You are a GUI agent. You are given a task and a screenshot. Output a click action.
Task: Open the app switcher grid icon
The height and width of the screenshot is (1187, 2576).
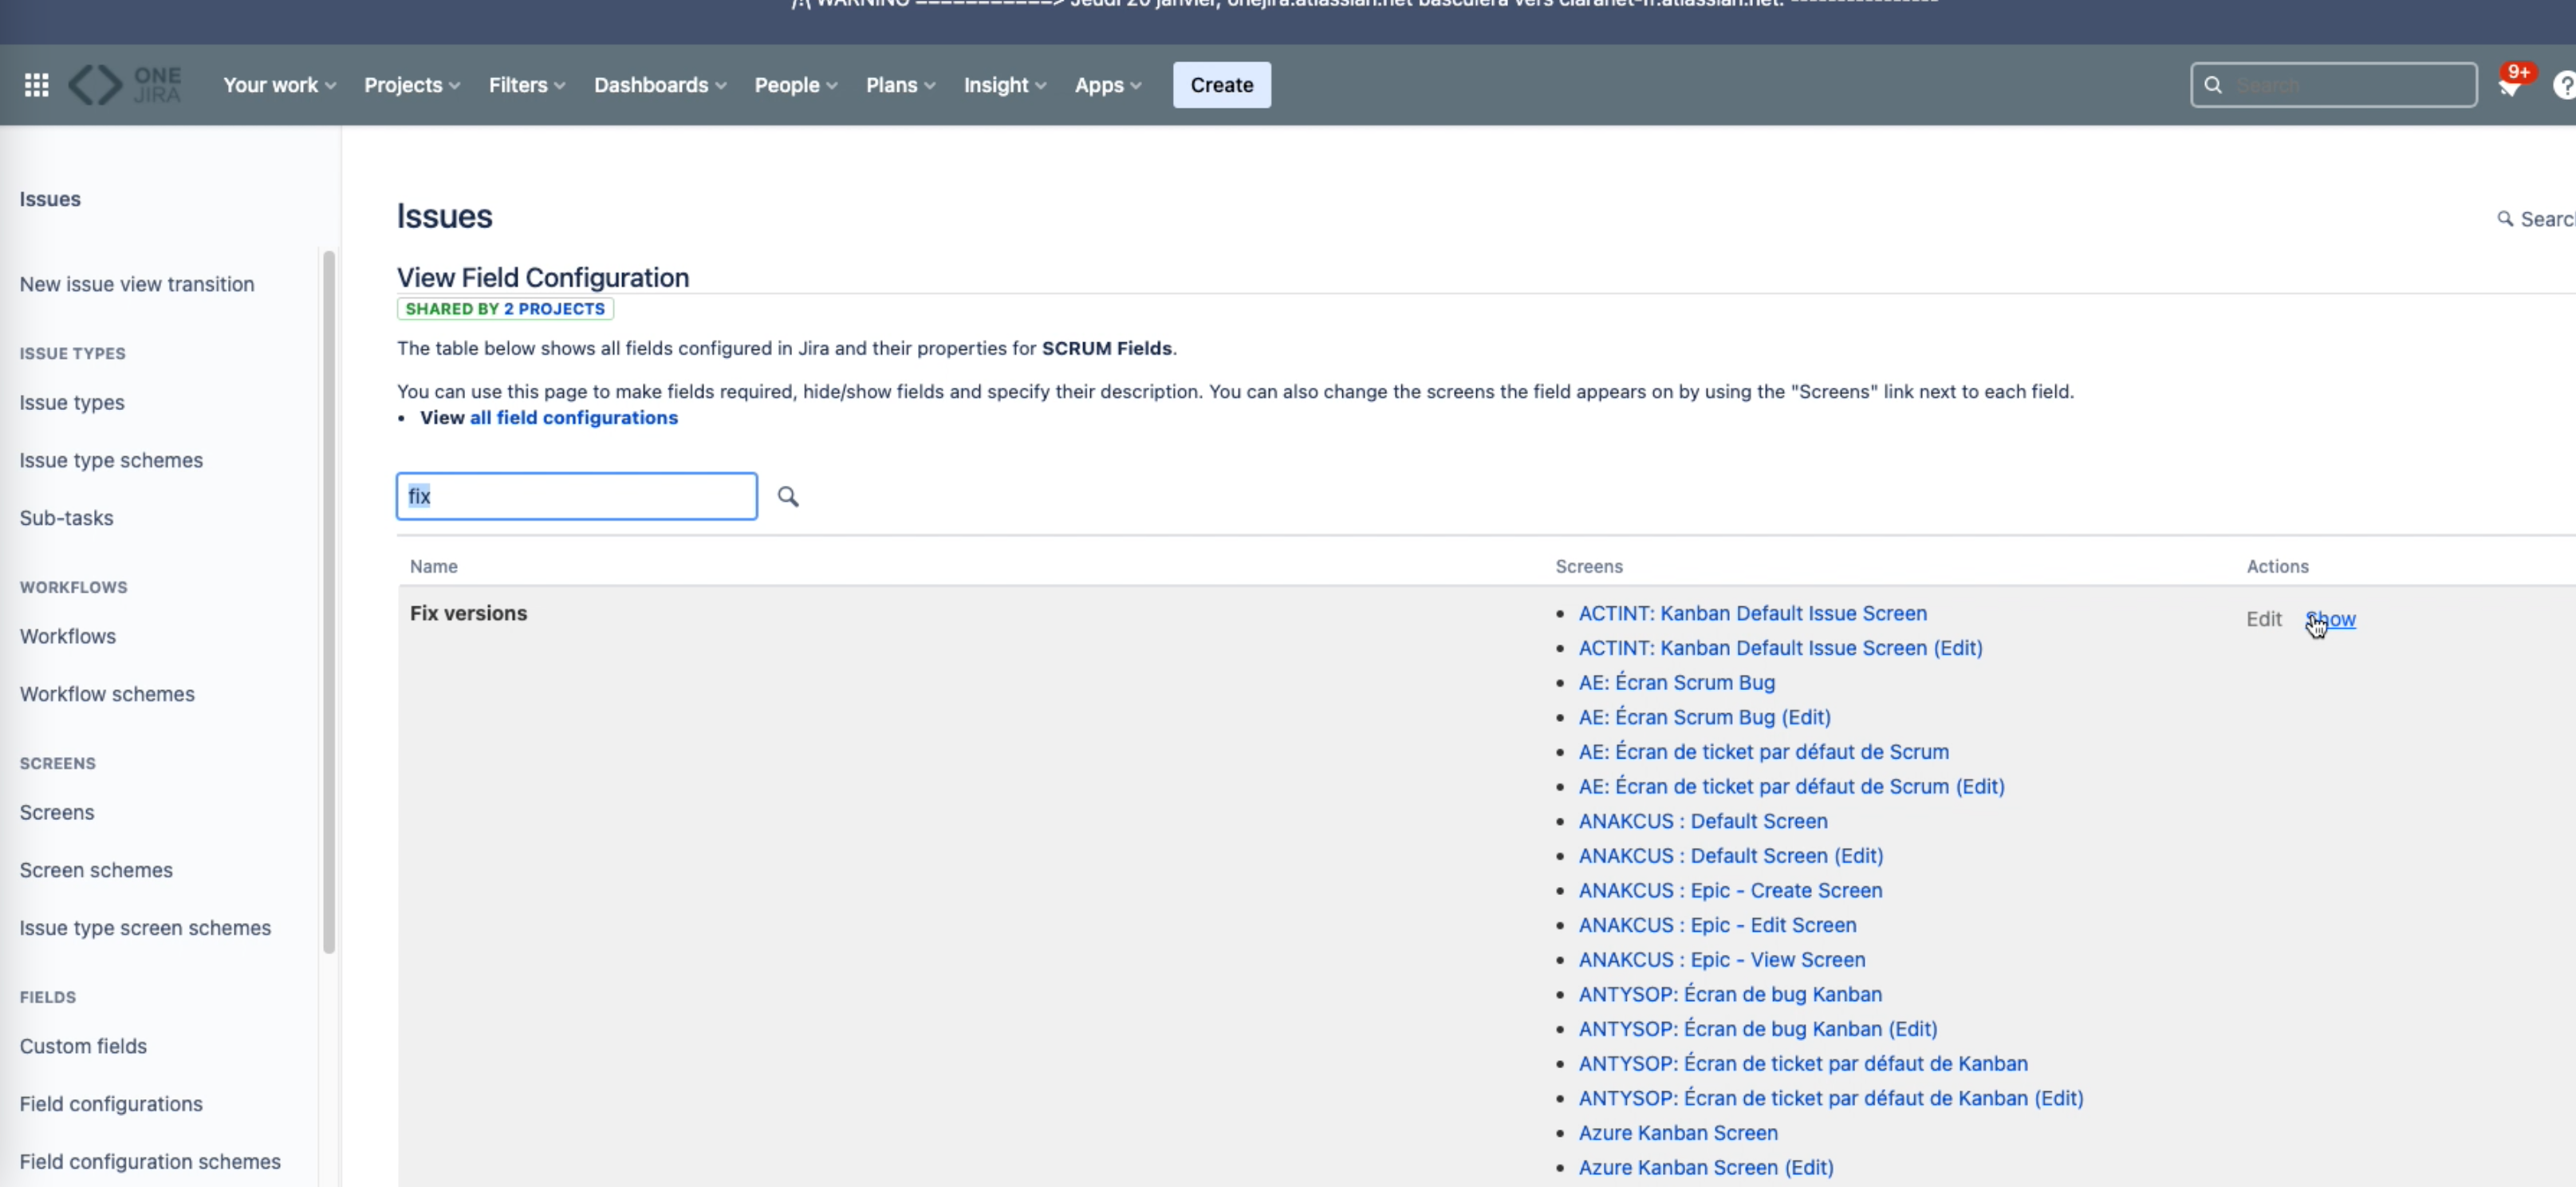click(37, 85)
